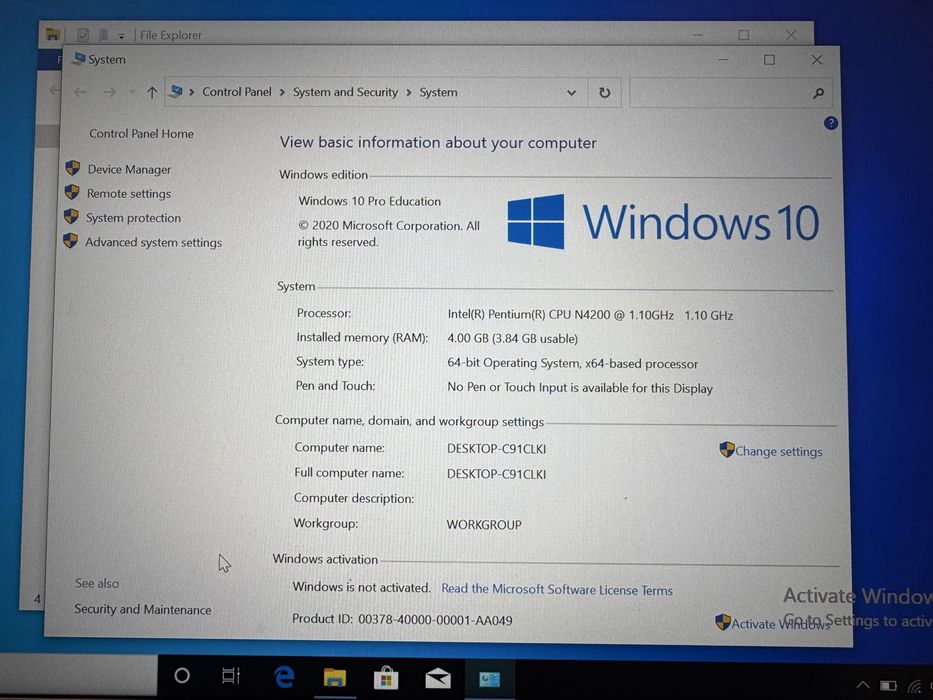Open System protection link
The image size is (933, 700).
[x=133, y=218]
